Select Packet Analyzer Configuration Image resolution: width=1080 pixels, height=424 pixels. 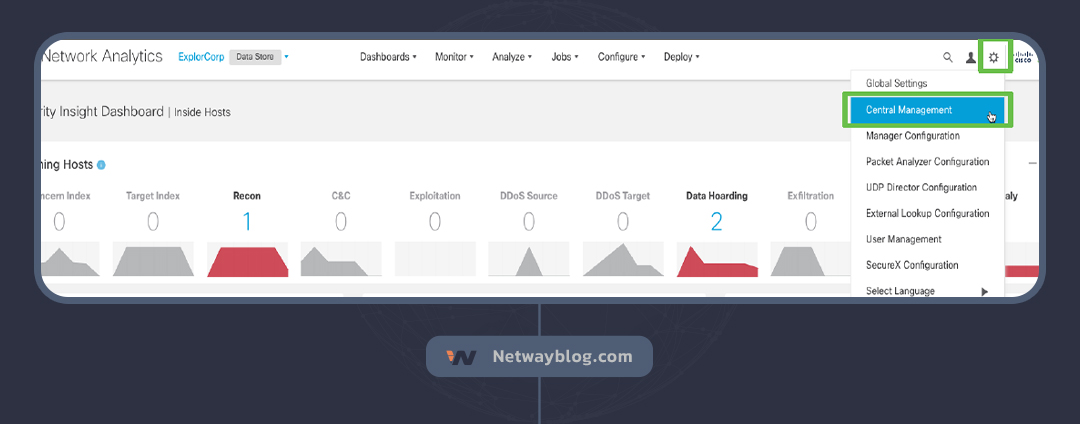coord(927,162)
